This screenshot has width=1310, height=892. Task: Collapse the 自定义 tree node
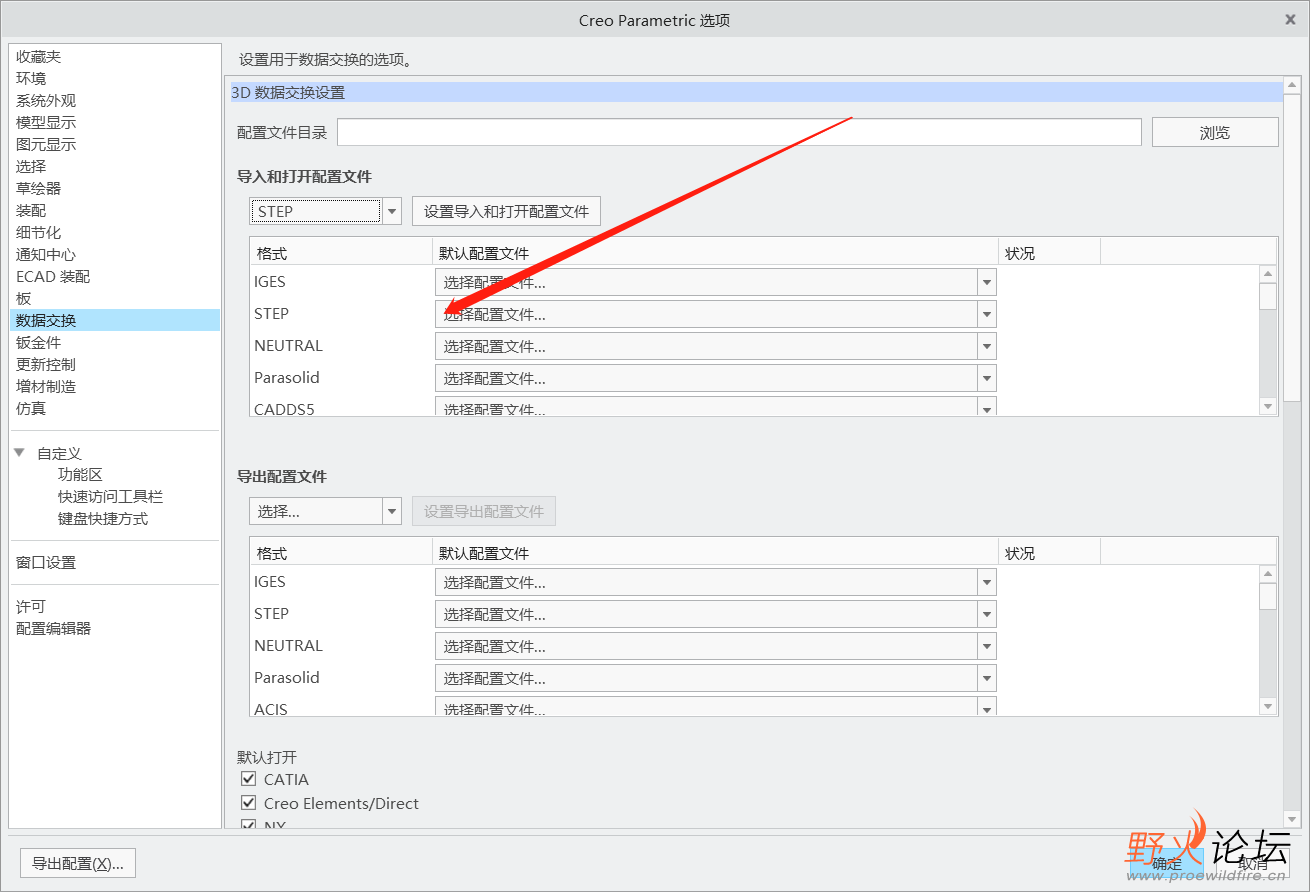(x=19, y=453)
